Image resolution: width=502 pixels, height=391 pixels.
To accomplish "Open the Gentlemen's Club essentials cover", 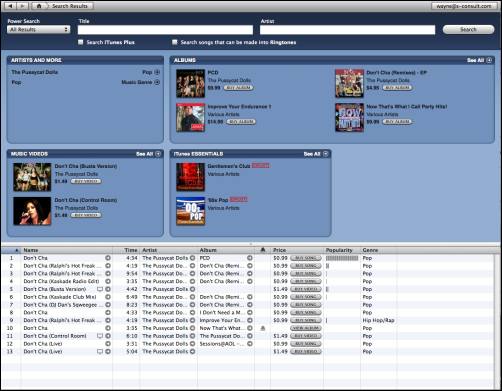I will tap(190, 177).
